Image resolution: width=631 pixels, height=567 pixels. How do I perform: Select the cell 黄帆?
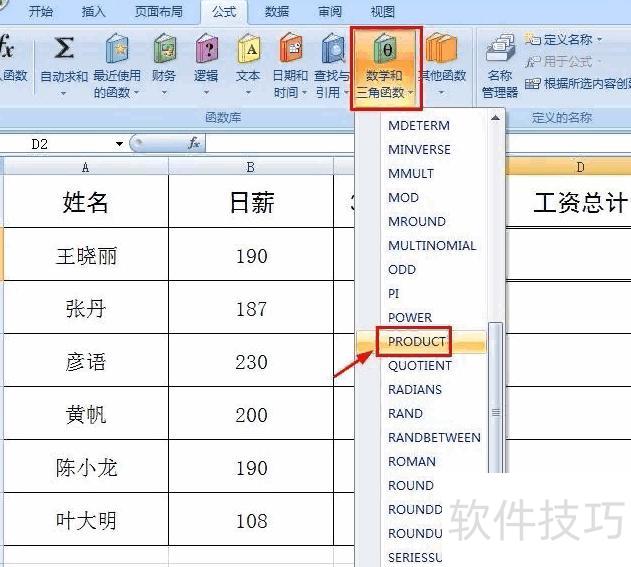pyautogui.click(x=86, y=414)
